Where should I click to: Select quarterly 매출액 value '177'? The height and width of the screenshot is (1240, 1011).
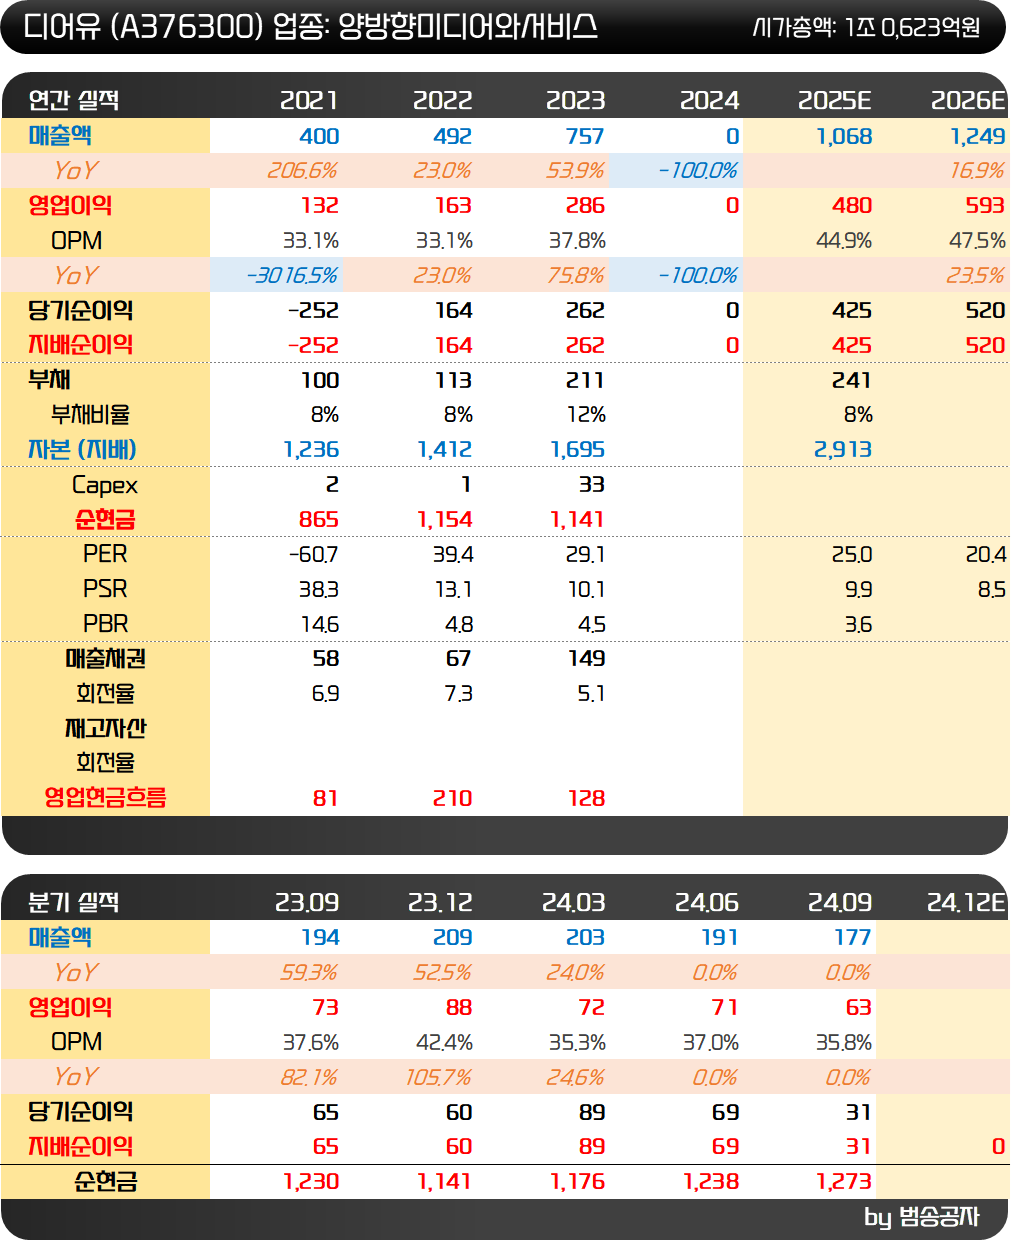click(853, 938)
